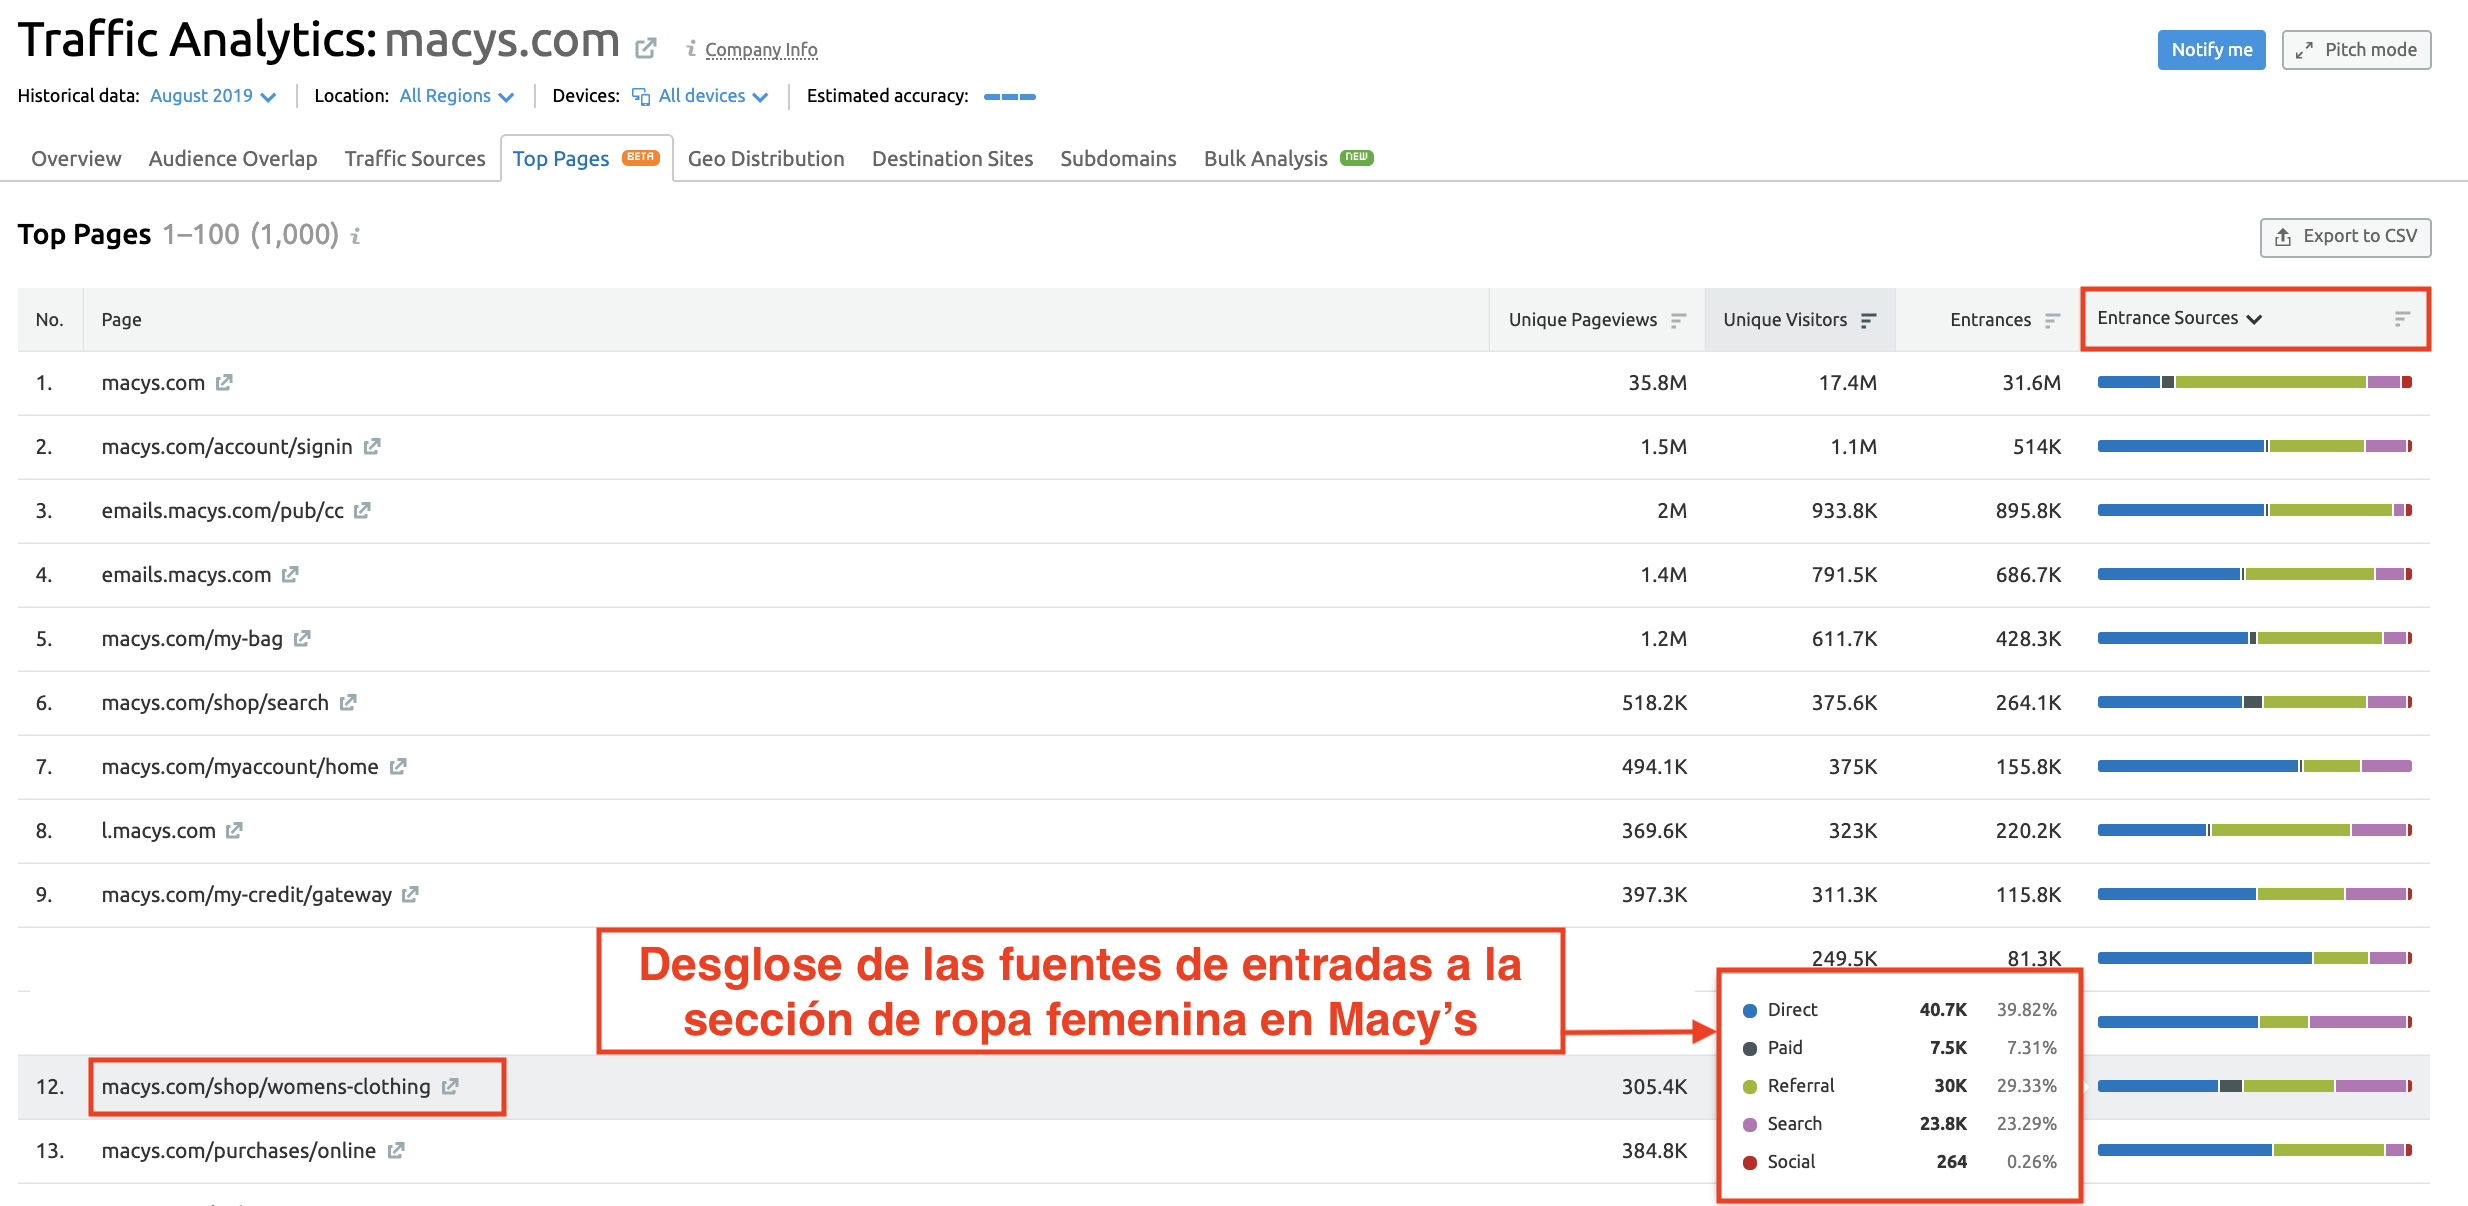Switch to the Destination Sites tab

[x=952, y=158]
